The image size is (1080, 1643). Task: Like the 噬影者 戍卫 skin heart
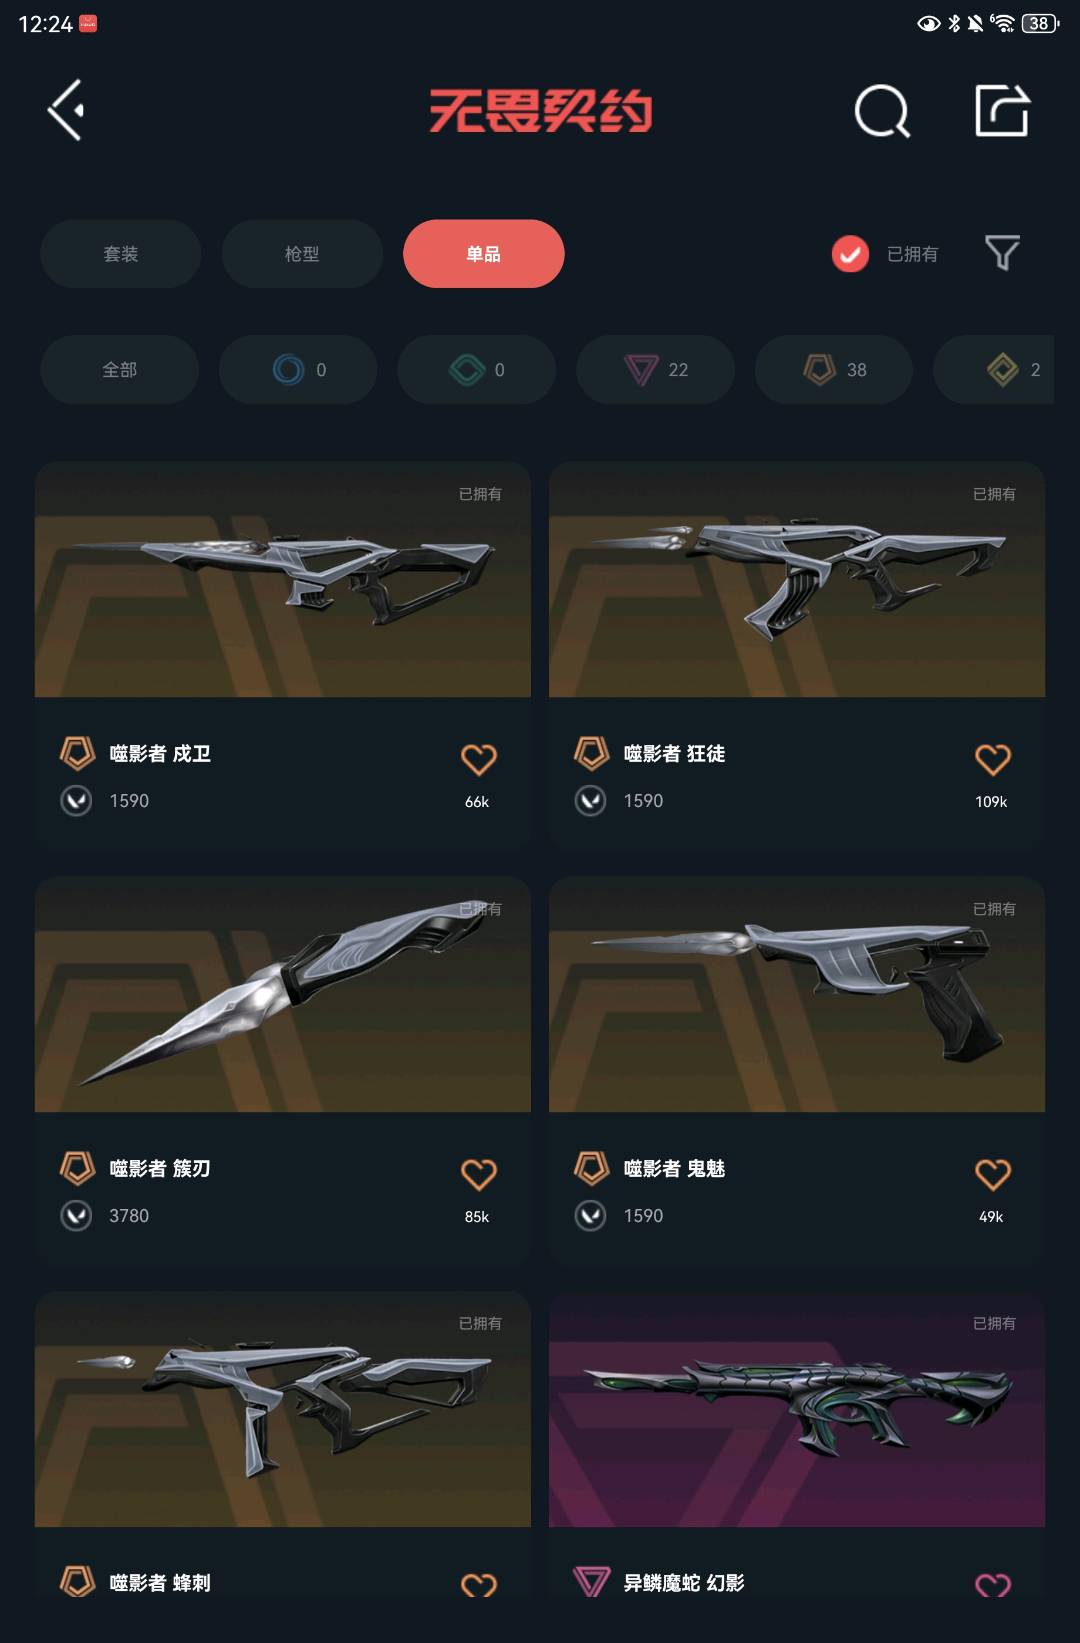click(478, 760)
